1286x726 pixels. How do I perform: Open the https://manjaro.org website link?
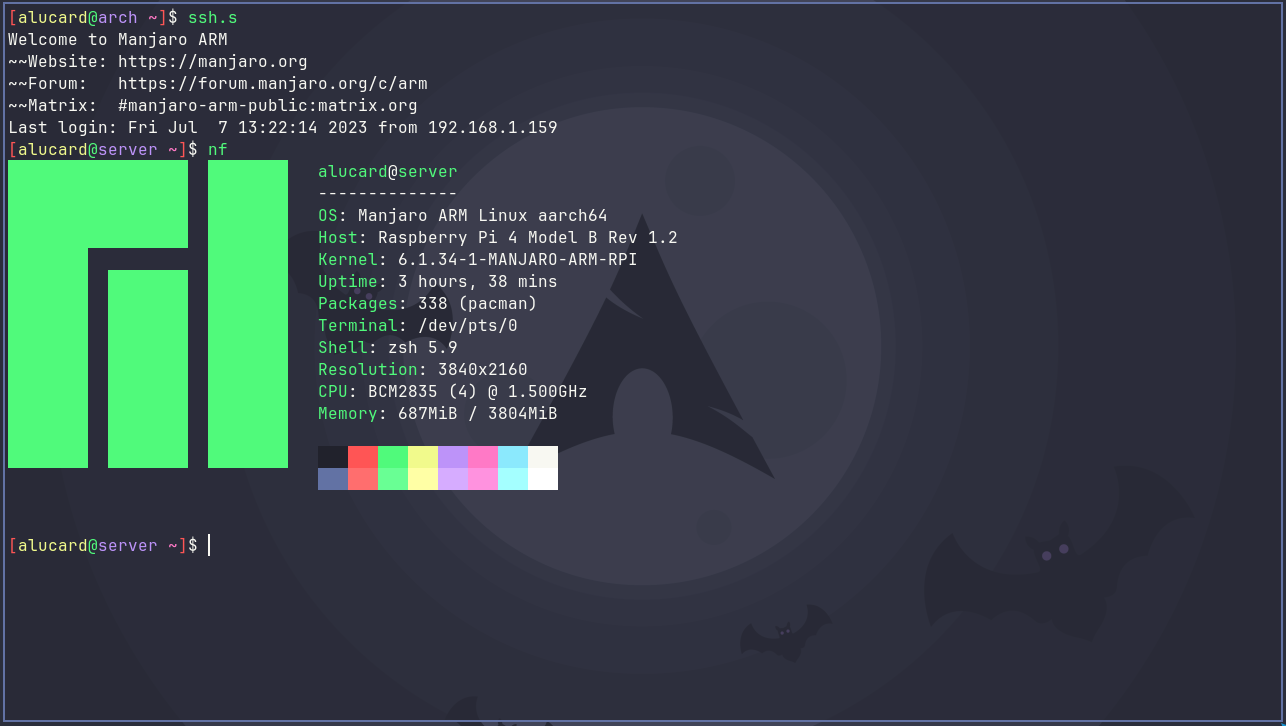[213, 62]
